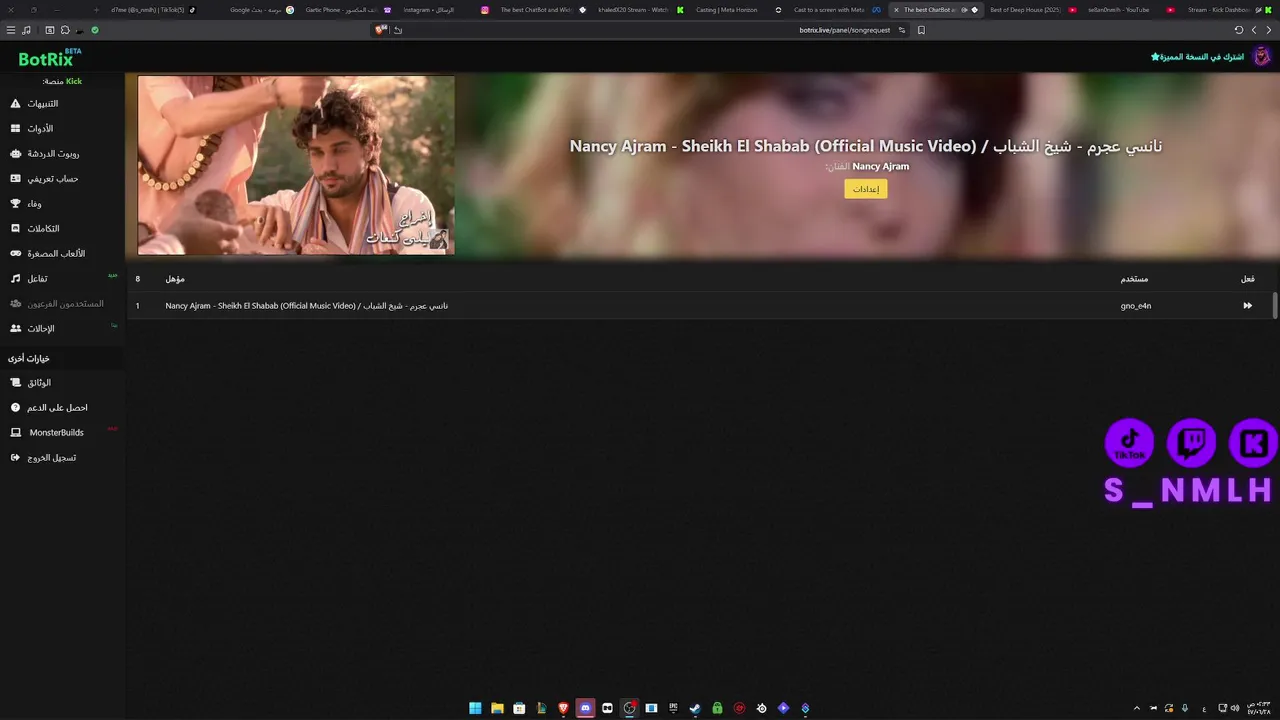Click the BotRix BETA logo
This screenshot has height=720, width=1280.
49,58
